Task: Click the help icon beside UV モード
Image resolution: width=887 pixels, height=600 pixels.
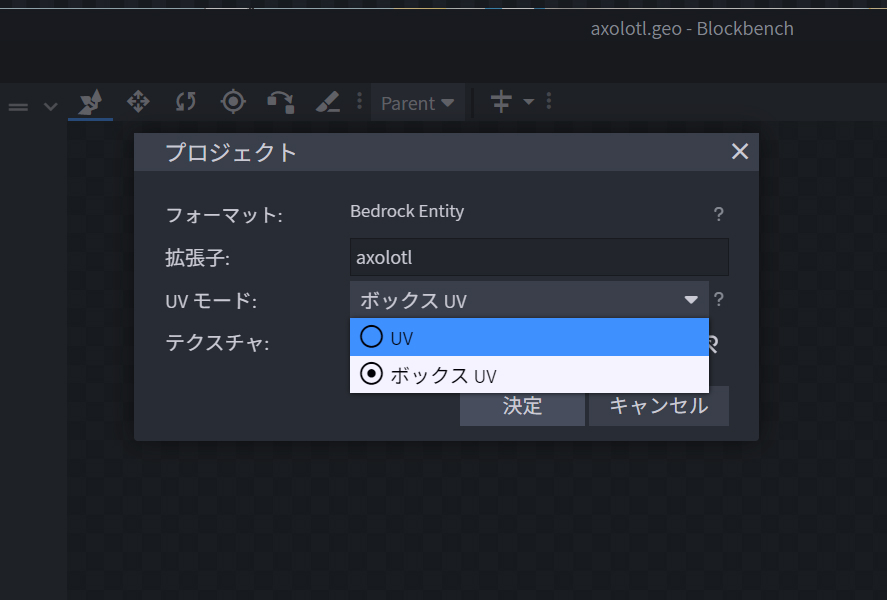Action: [718, 300]
